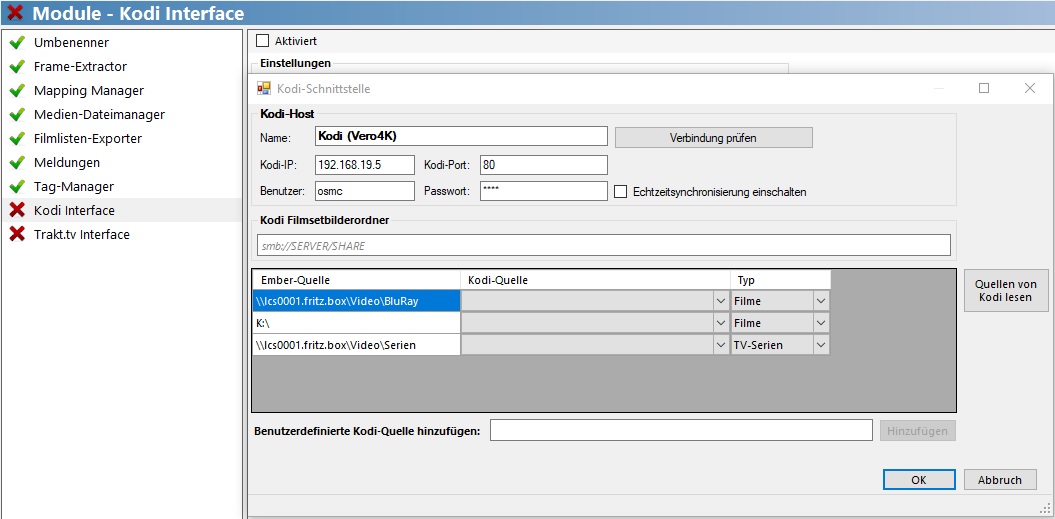Click the Kodi-IP input field
The height and width of the screenshot is (519, 1055).
(365, 164)
